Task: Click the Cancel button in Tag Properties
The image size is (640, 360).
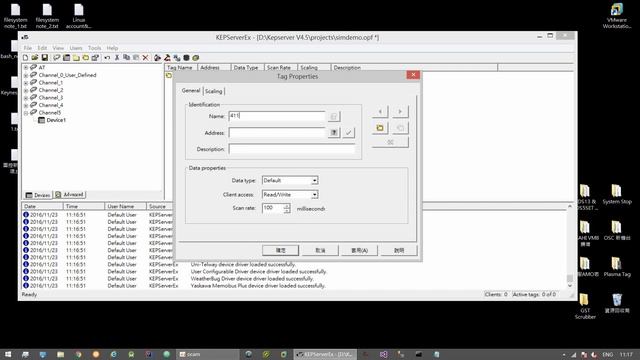Action: [x=320, y=250]
